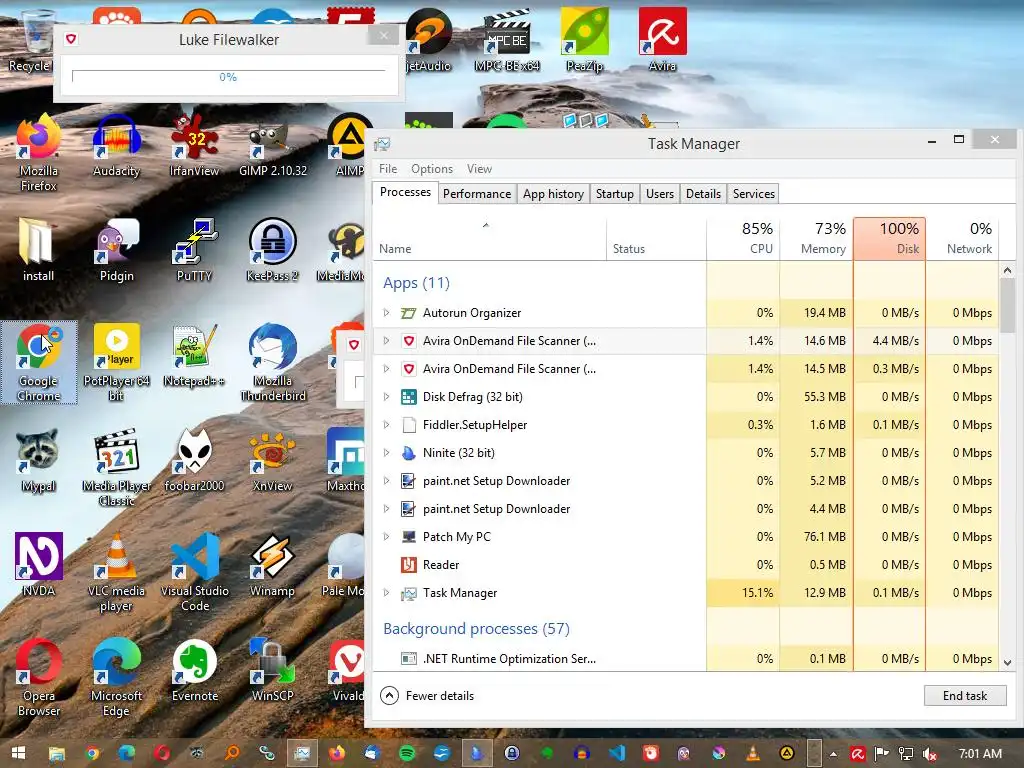Select the .NET Runtime Optimization Service row
The height and width of the screenshot is (768, 1024).
click(686, 658)
